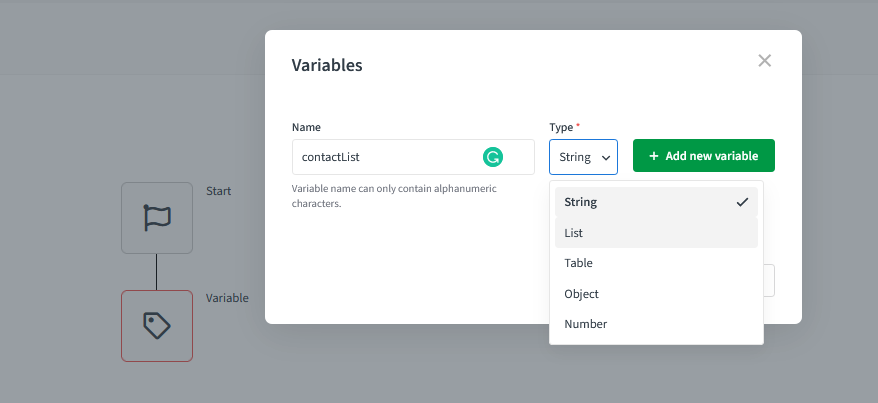Pick Number as the variable type
The width and height of the screenshot is (878, 403).
[x=585, y=324]
